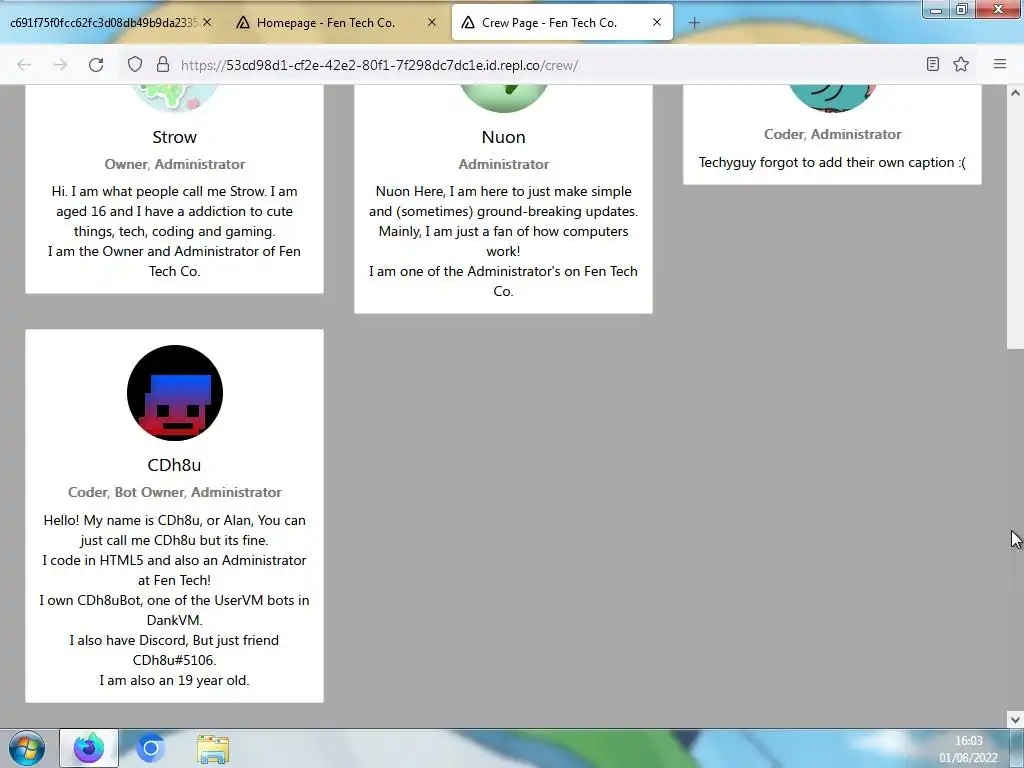This screenshot has width=1024, height=768.
Task: Click Firefox icon in taskbar
Action: pyautogui.click(x=89, y=748)
